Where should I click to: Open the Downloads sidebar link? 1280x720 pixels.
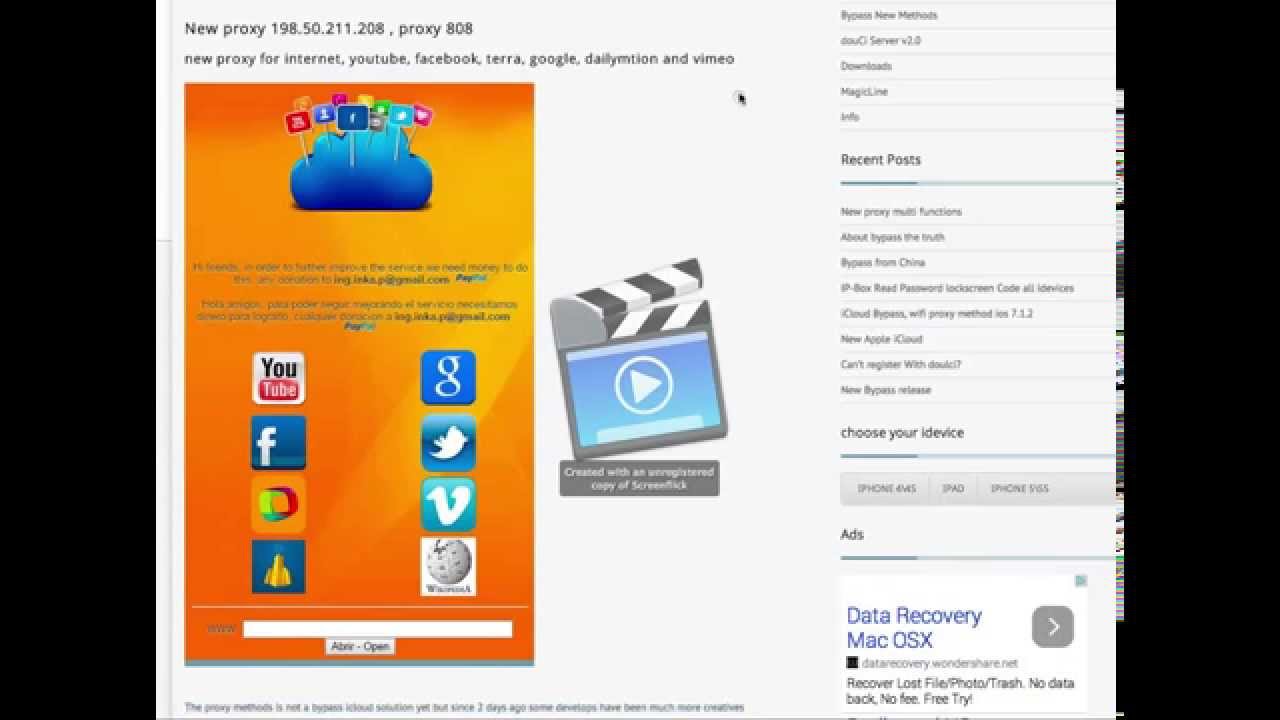(866, 66)
